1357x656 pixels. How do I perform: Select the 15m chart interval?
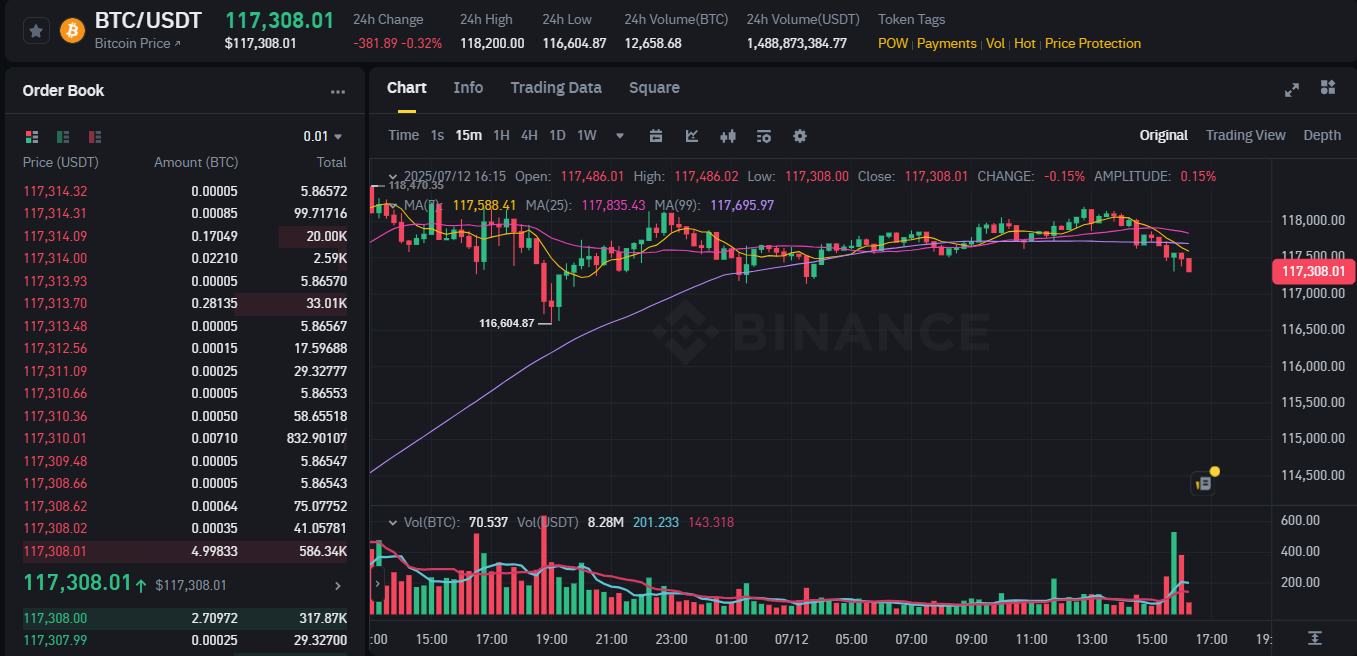pyautogui.click(x=468, y=135)
